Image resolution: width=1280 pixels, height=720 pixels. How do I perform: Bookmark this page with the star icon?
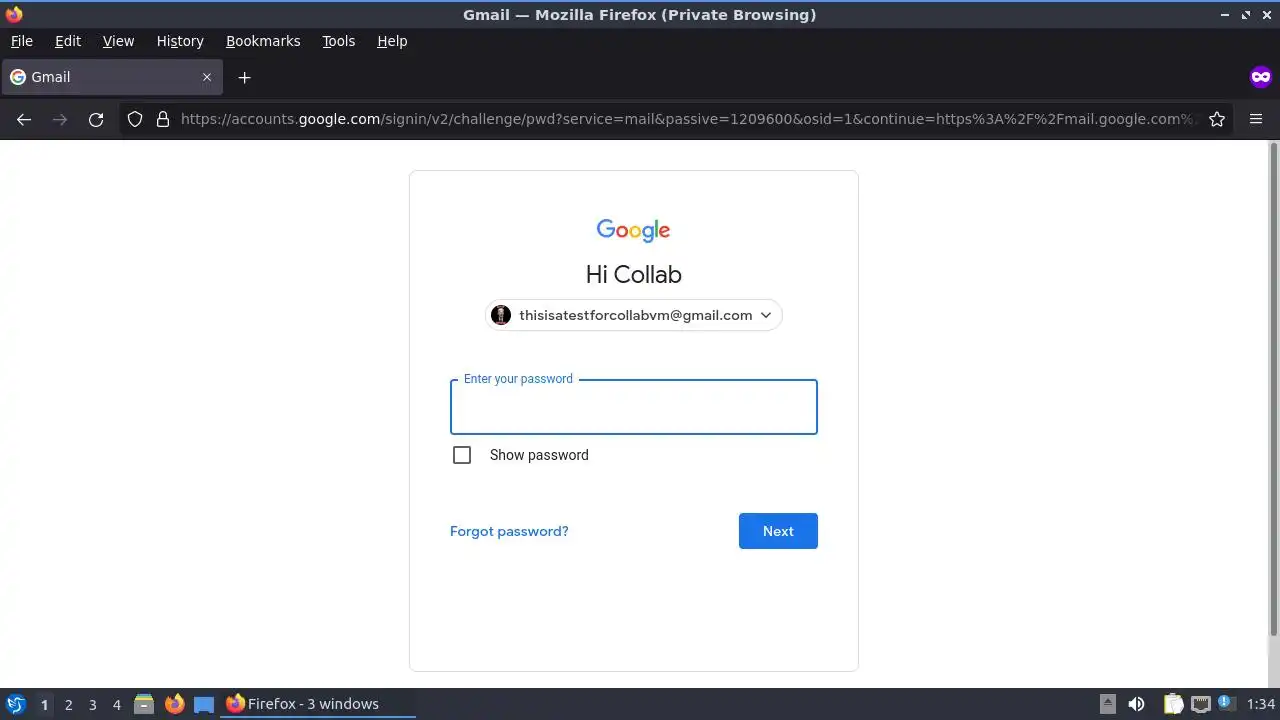1217,119
